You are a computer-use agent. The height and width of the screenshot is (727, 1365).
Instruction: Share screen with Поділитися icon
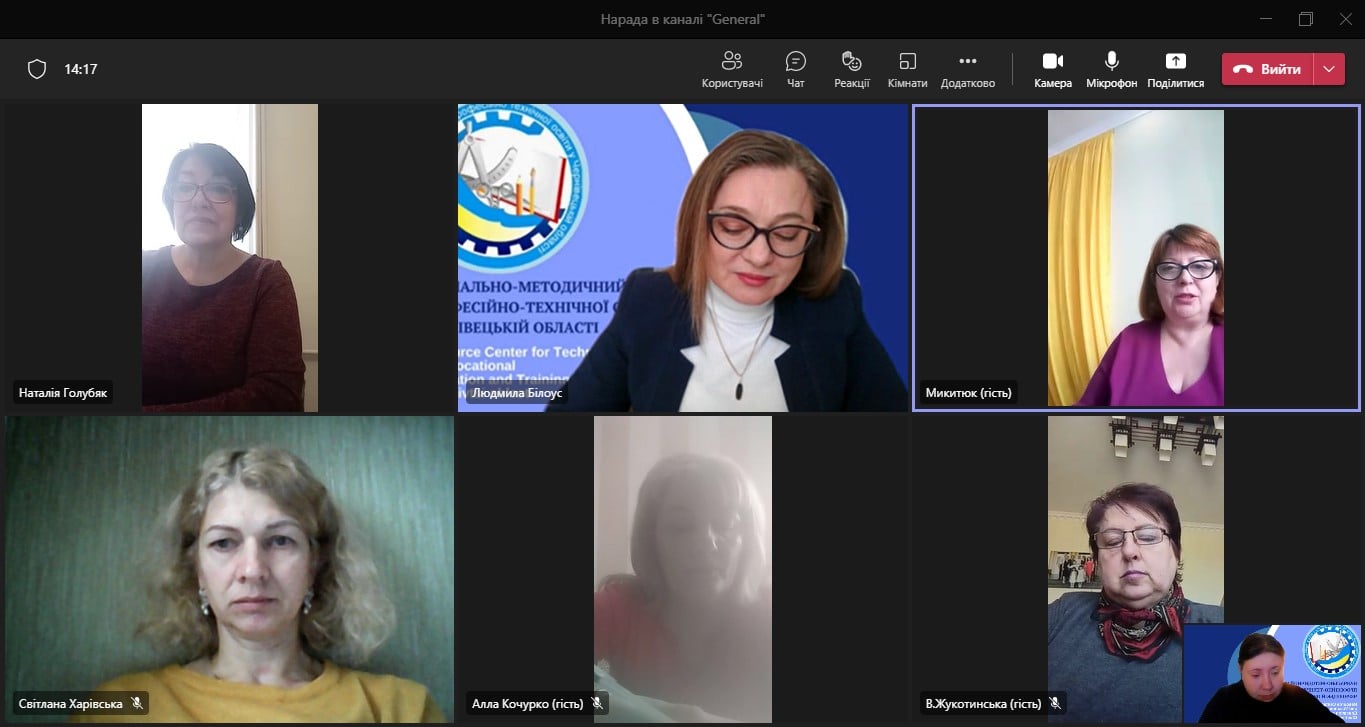(1175, 69)
